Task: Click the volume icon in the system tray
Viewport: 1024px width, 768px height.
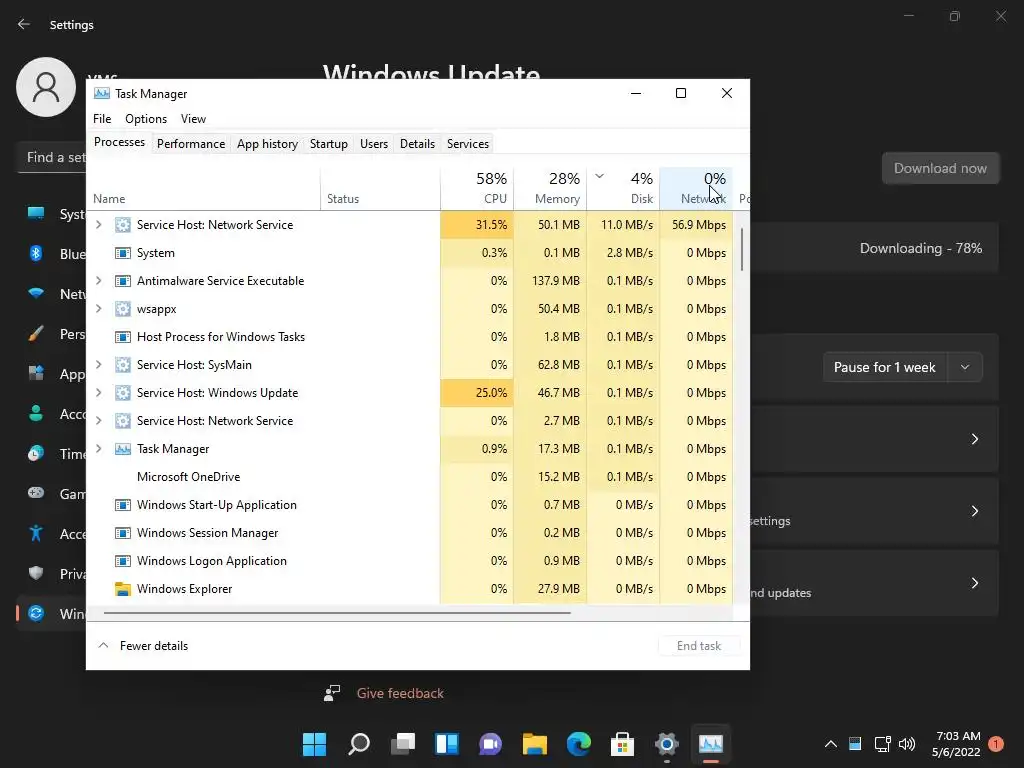Action: coord(906,744)
